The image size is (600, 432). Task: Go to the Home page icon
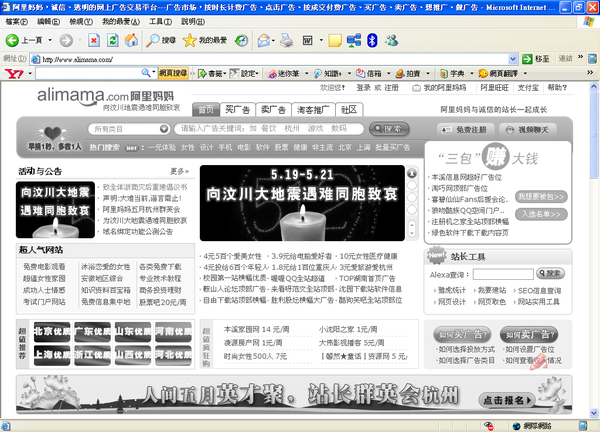pos(132,40)
